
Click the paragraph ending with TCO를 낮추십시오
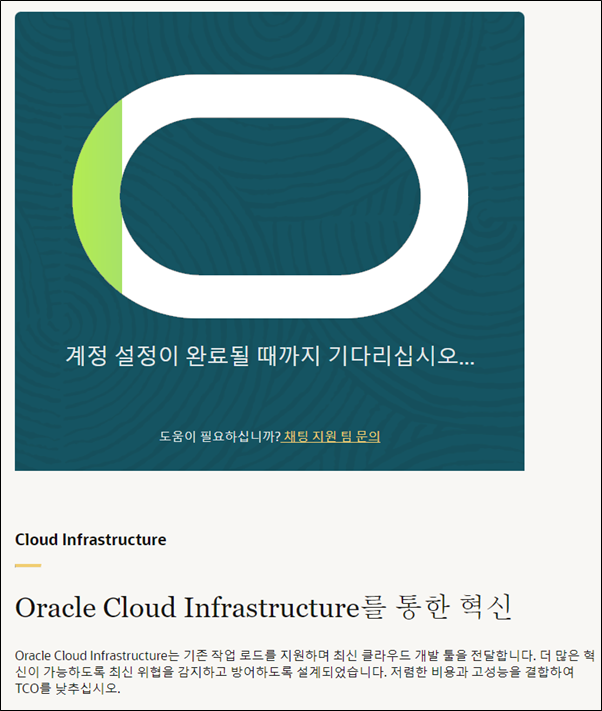305,672
